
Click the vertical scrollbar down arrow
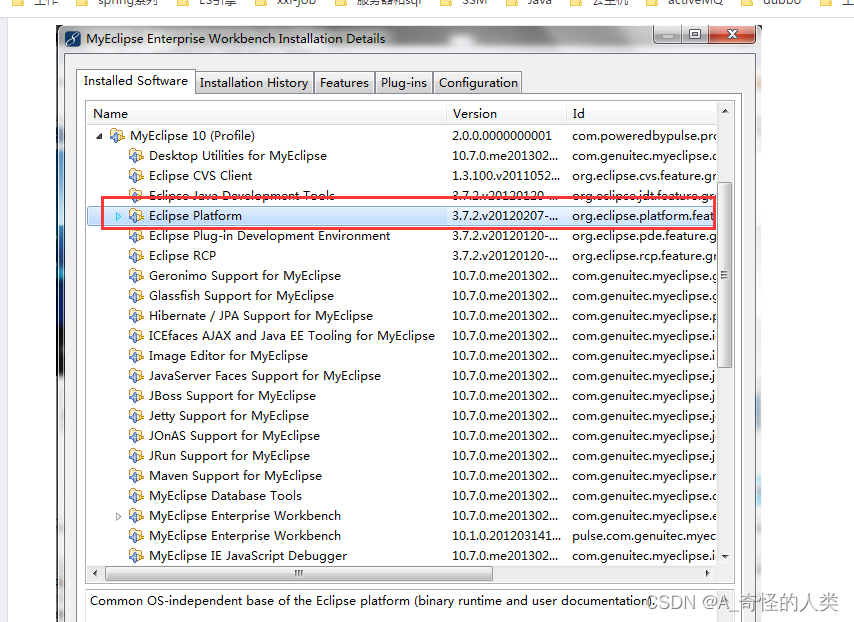pos(725,557)
